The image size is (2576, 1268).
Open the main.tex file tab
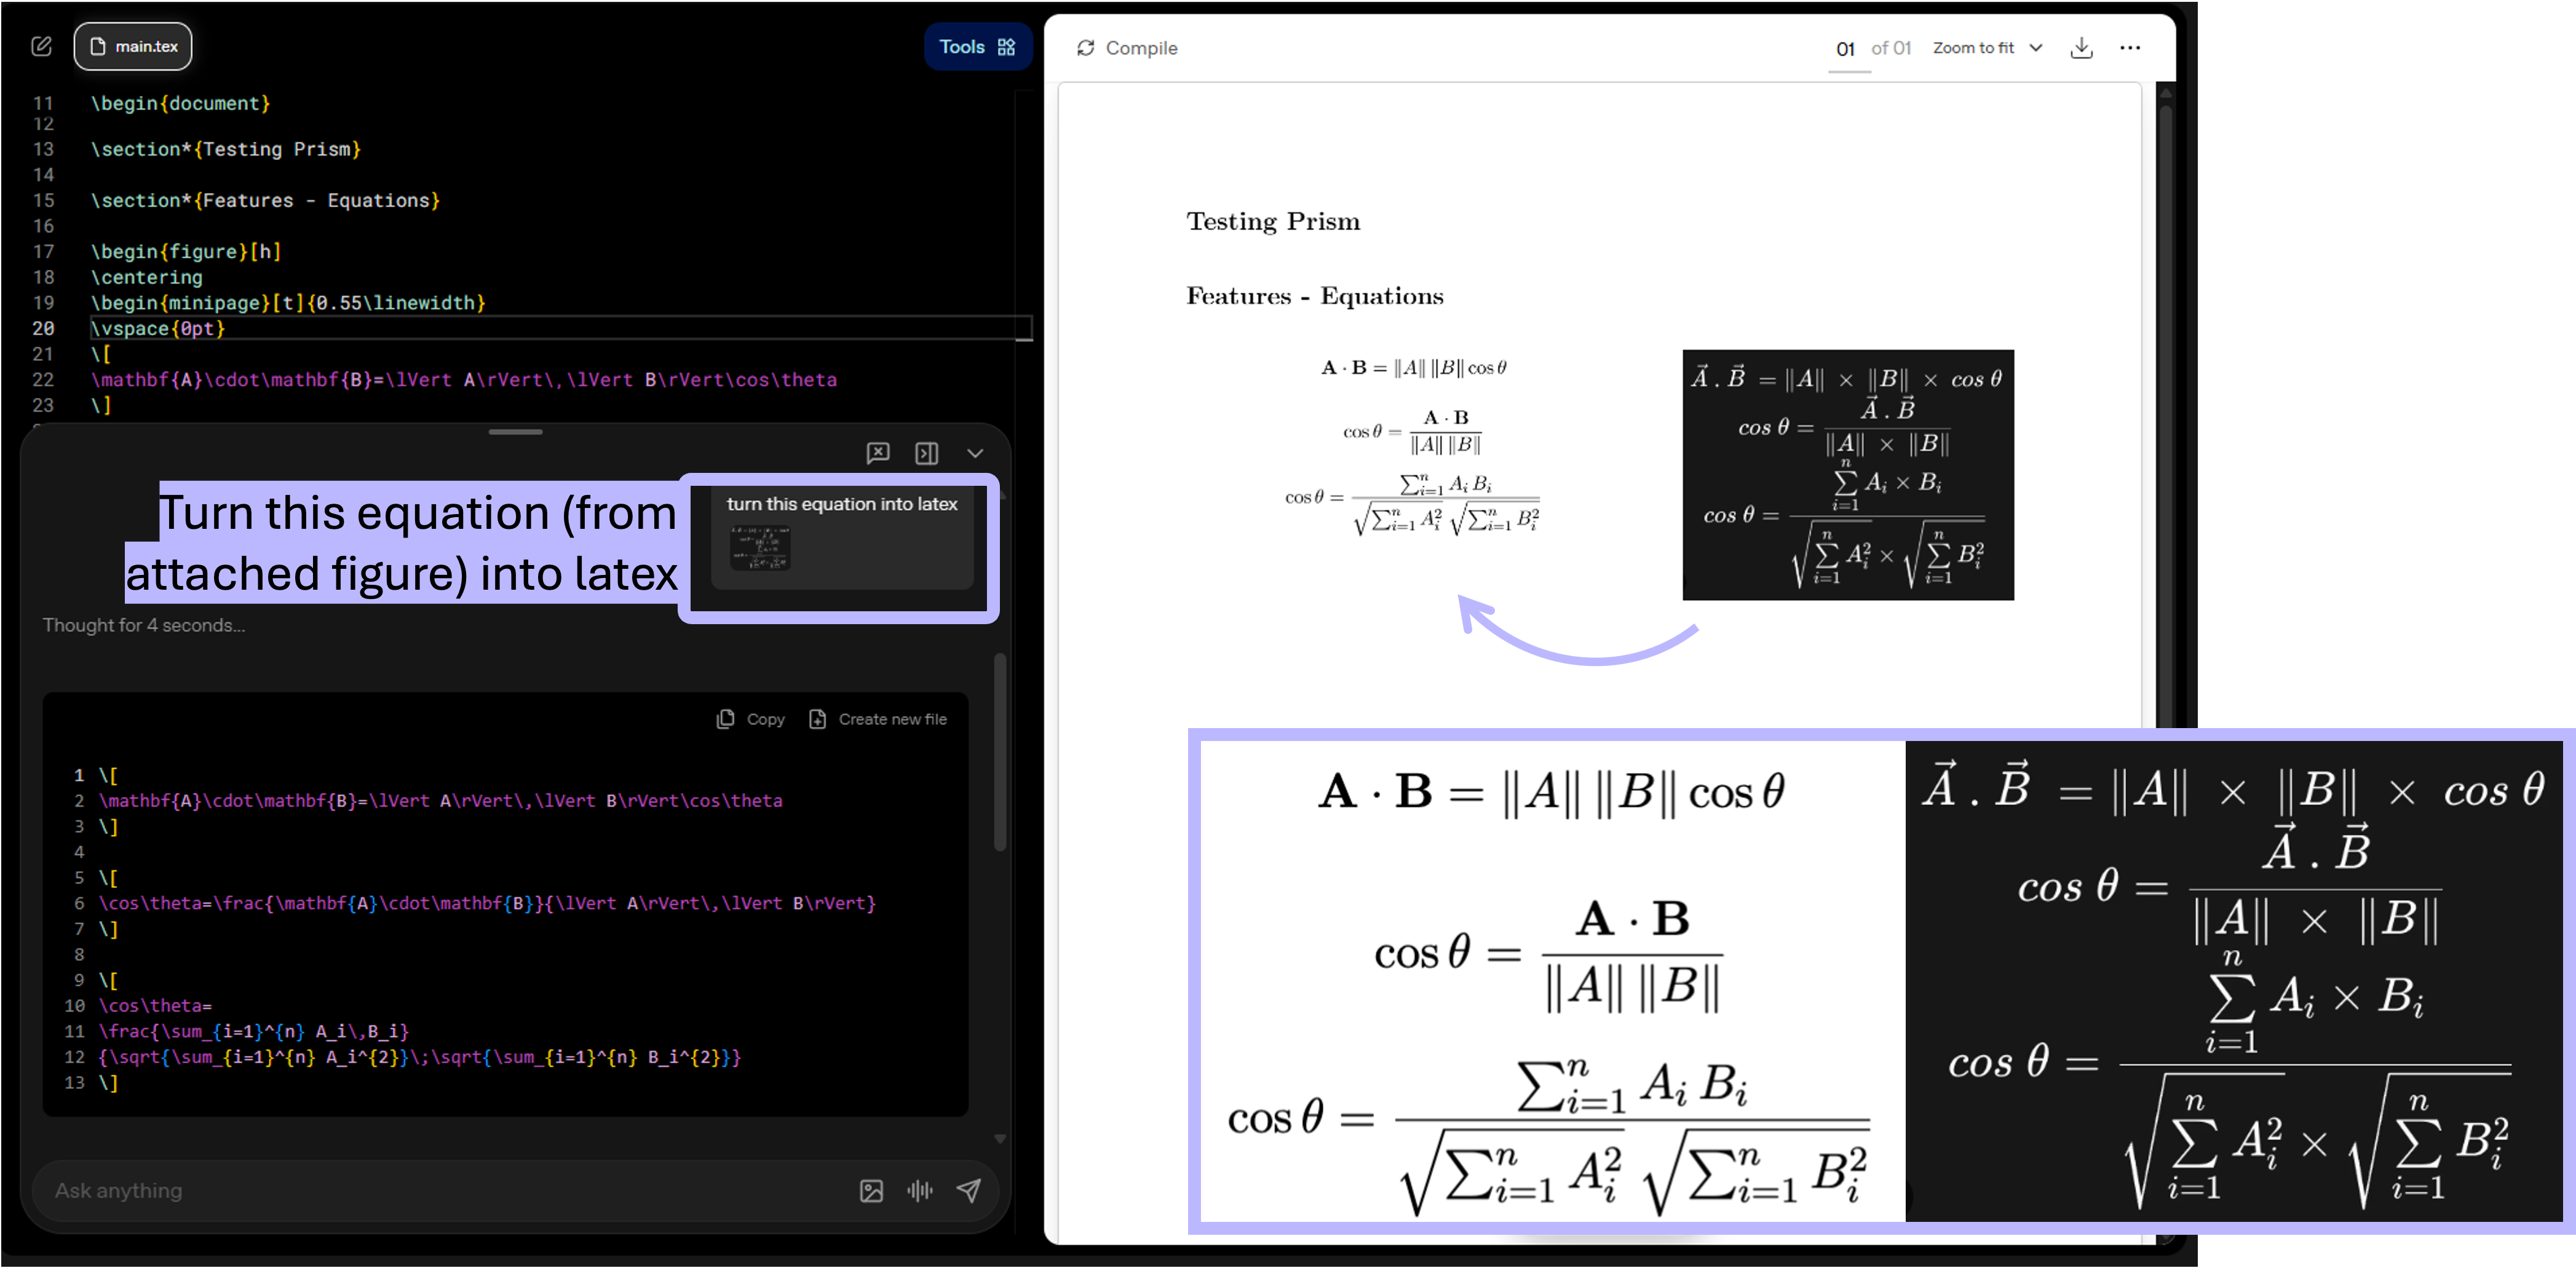[x=133, y=46]
